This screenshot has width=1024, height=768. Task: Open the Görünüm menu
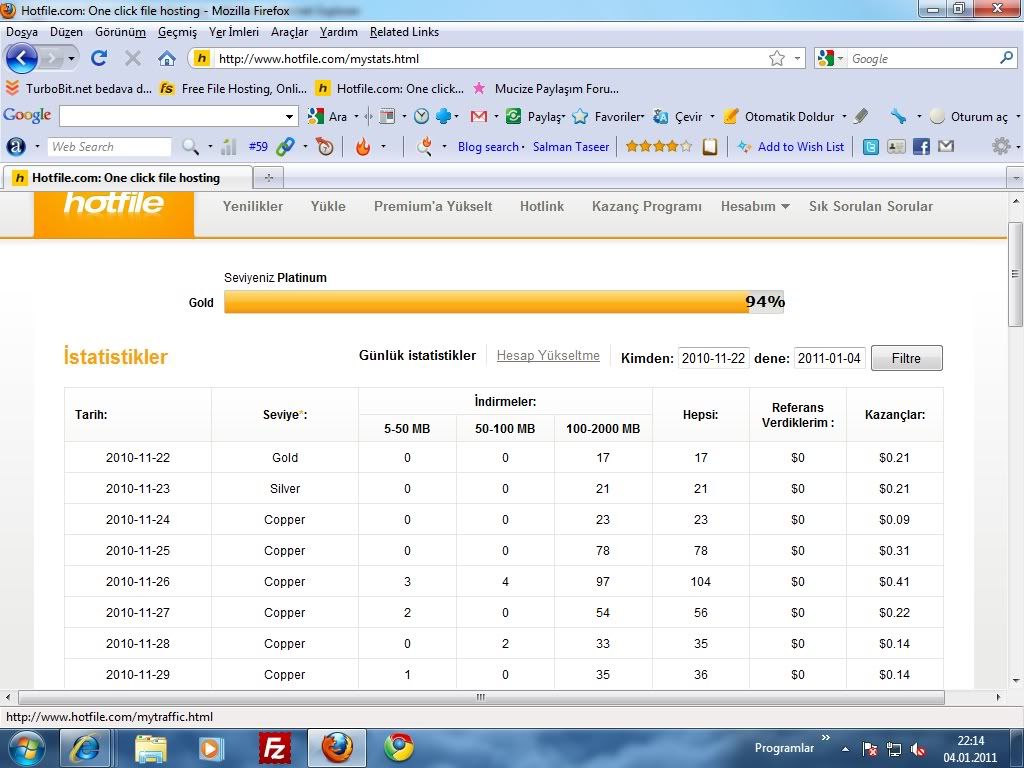coord(120,32)
